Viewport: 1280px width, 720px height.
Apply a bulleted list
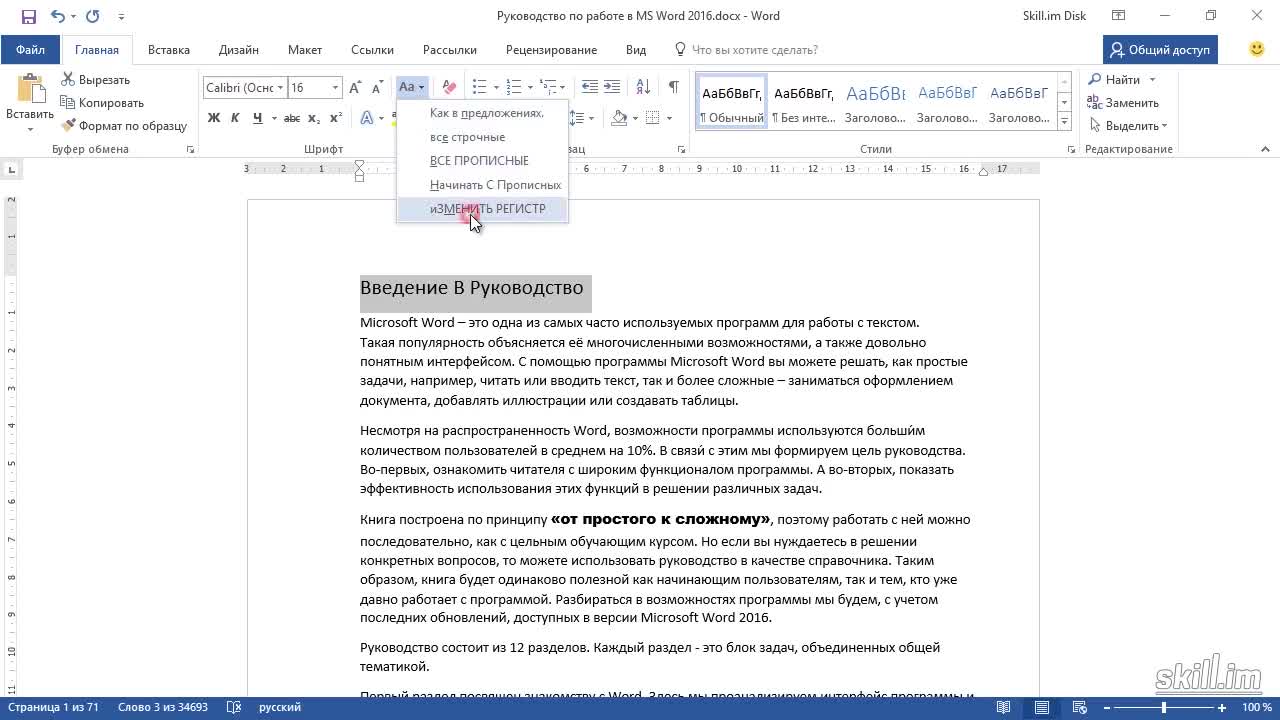pos(480,88)
